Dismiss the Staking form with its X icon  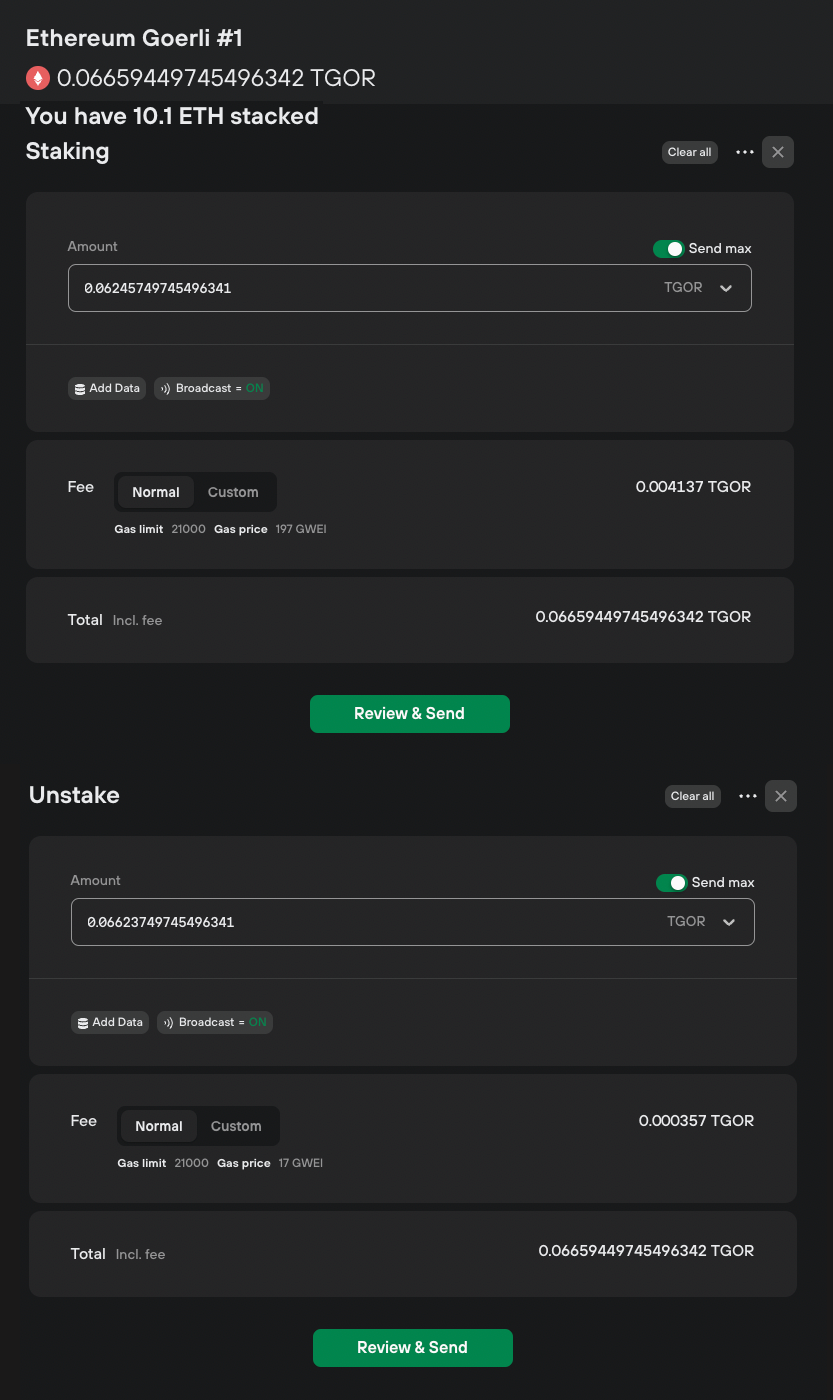point(778,152)
